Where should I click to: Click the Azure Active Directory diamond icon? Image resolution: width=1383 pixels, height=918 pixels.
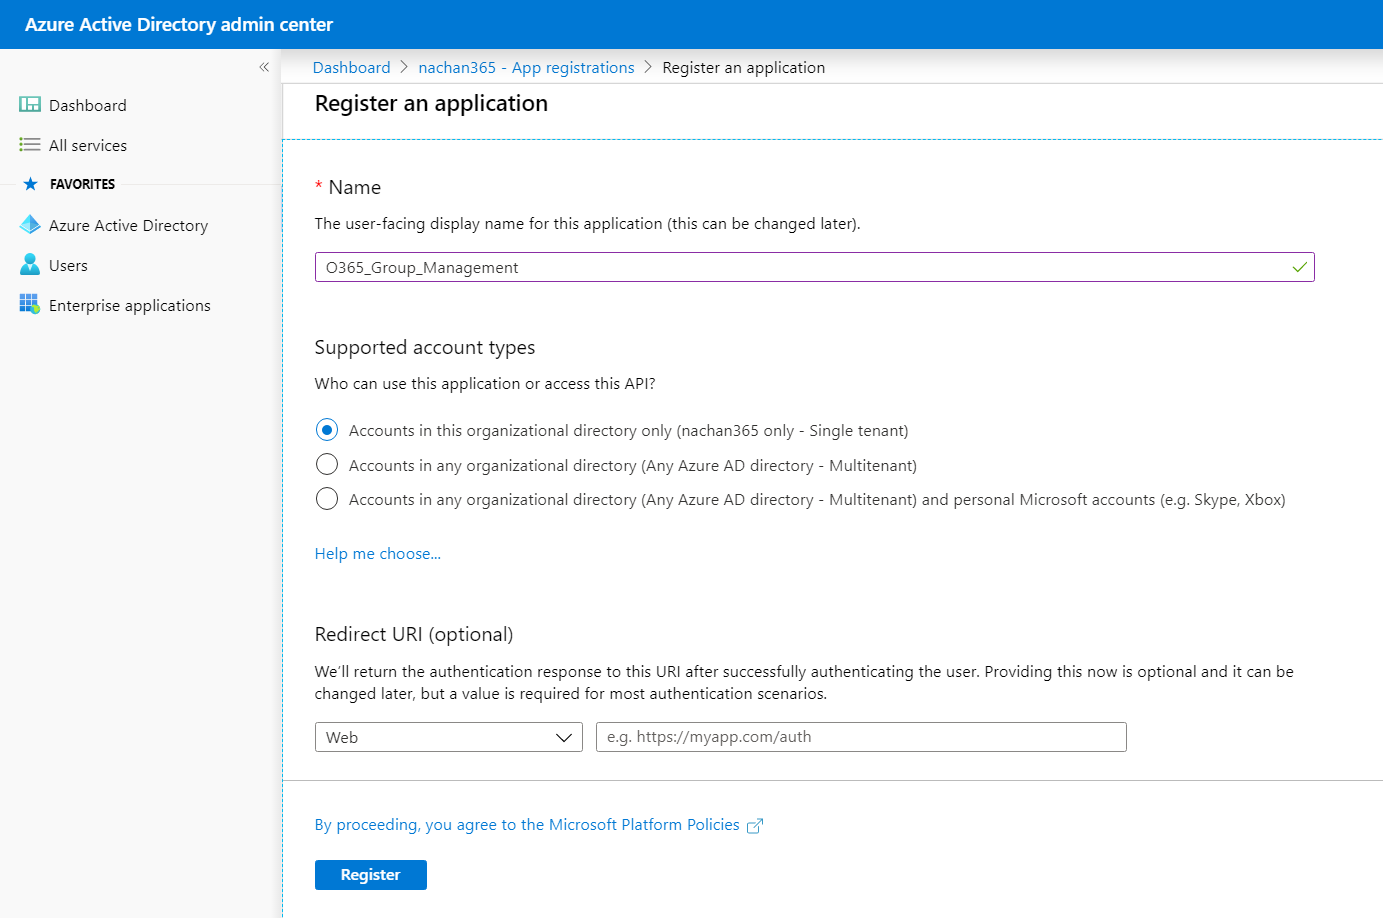tap(30, 225)
